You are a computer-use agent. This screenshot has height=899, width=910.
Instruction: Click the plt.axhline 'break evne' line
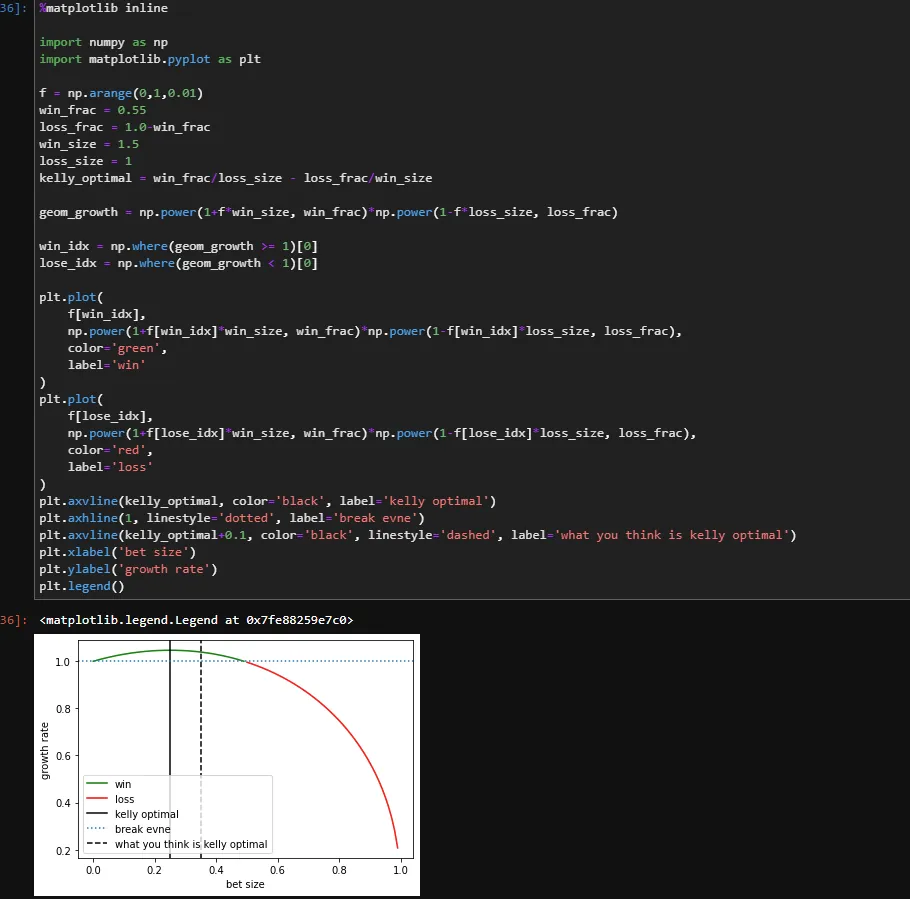coord(232,518)
